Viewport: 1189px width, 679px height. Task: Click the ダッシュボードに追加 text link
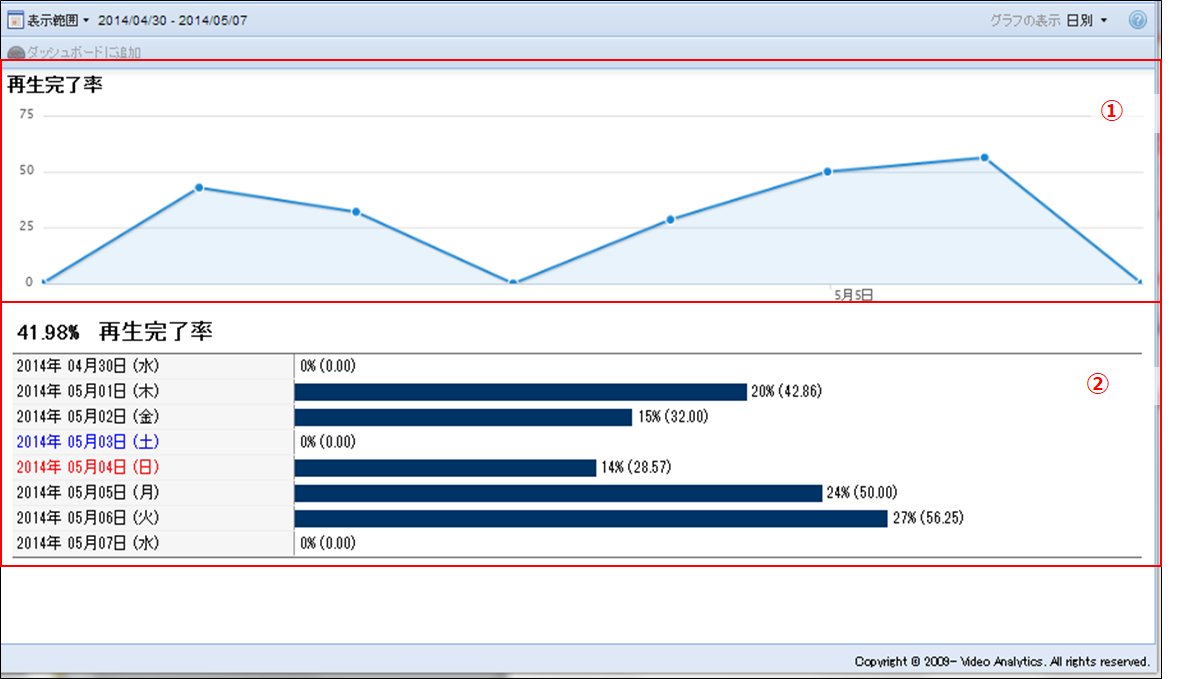click(x=84, y=53)
